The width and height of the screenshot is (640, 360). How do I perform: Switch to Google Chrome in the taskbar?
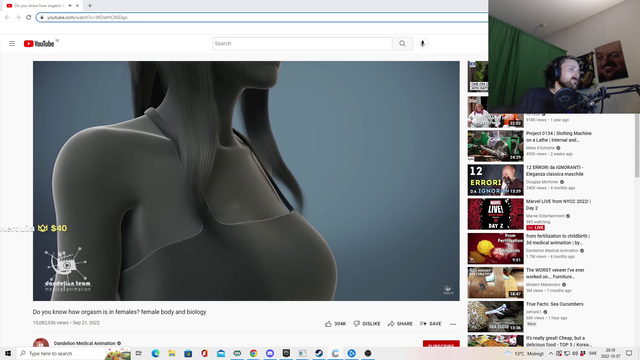pos(253,353)
